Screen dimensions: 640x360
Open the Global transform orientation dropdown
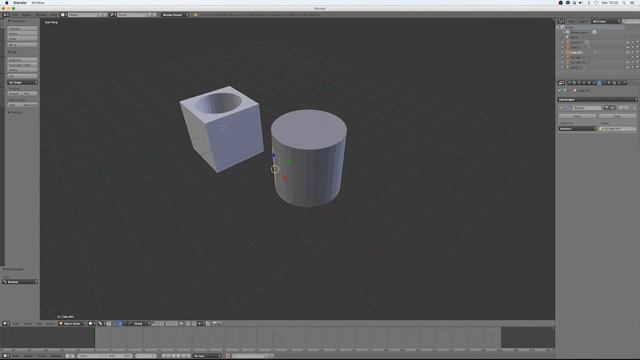coord(138,323)
